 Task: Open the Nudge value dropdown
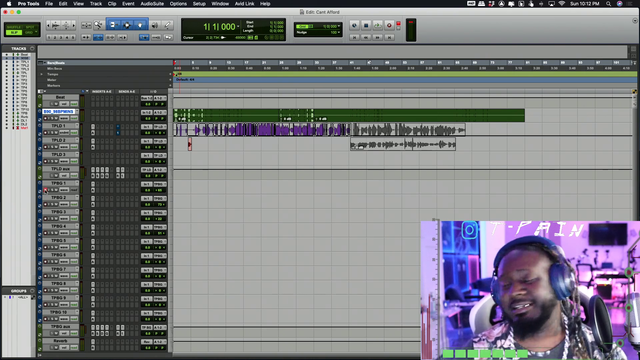[x=339, y=32]
